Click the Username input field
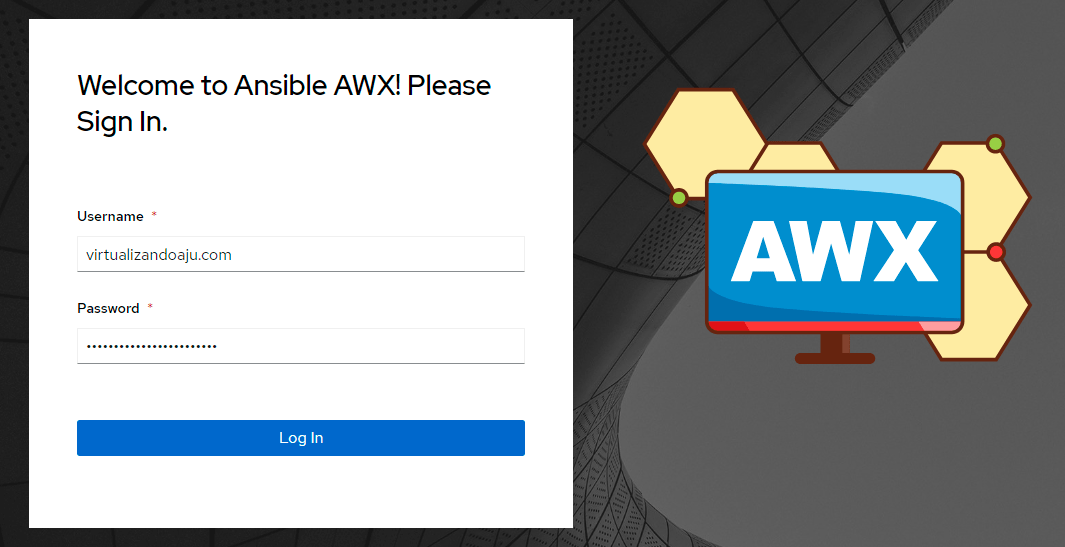The height and width of the screenshot is (547, 1065). coord(300,254)
